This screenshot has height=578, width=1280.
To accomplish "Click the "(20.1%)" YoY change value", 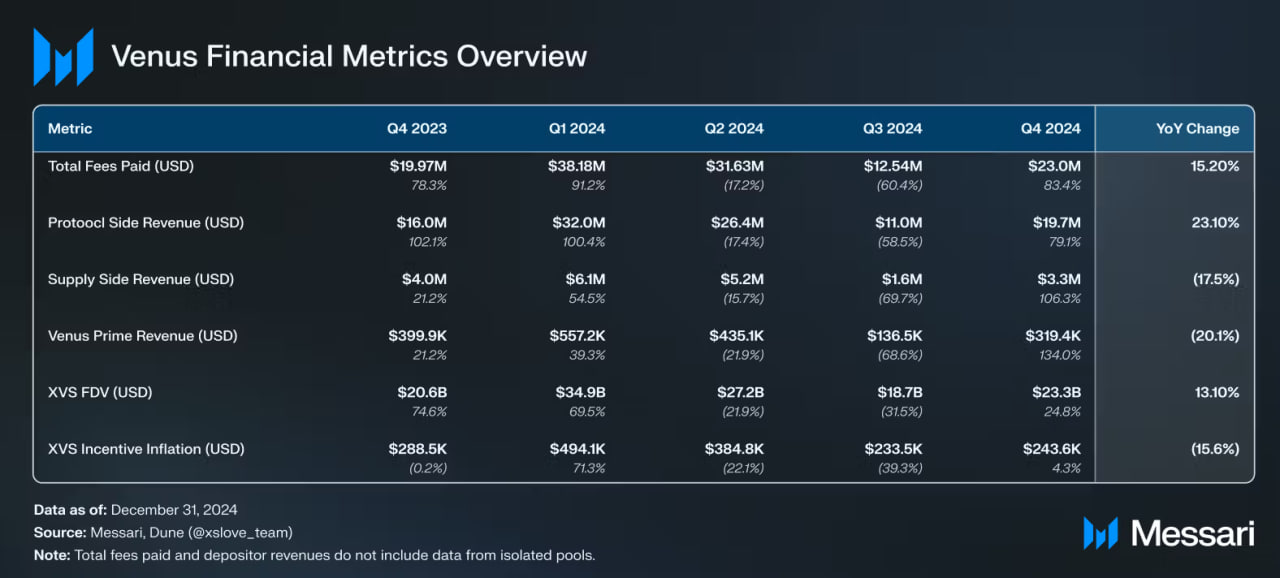I will pyautogui.click(x=1216, y=336).
